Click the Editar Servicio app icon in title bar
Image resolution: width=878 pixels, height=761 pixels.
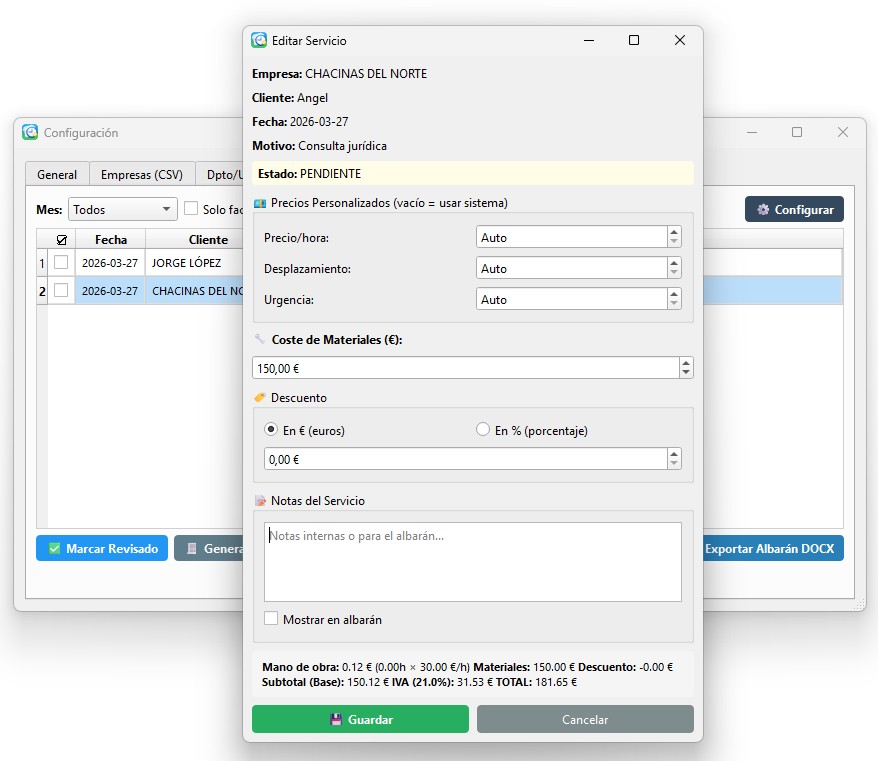[x=259, y=41]
